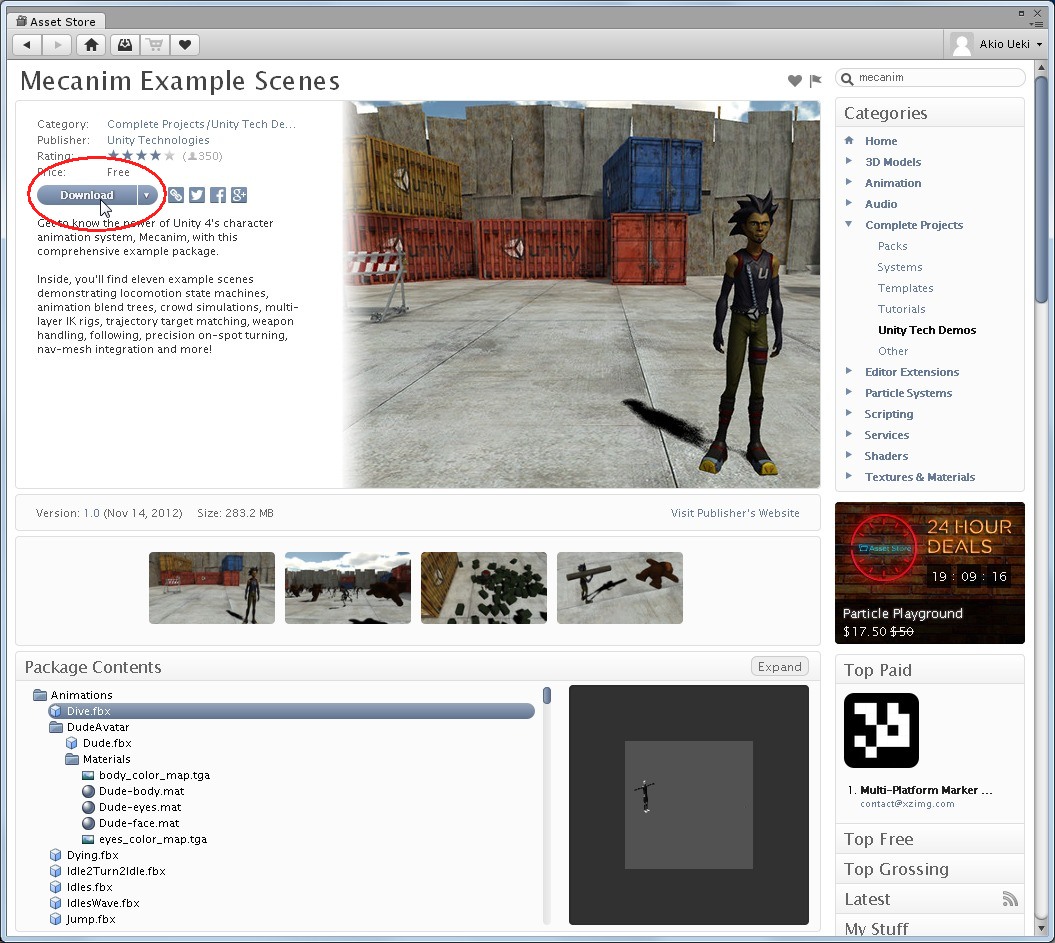Collapse the Complete Projects category
Image resolution: width=1055 pixels, height=943 pixels.
point(849,225)
